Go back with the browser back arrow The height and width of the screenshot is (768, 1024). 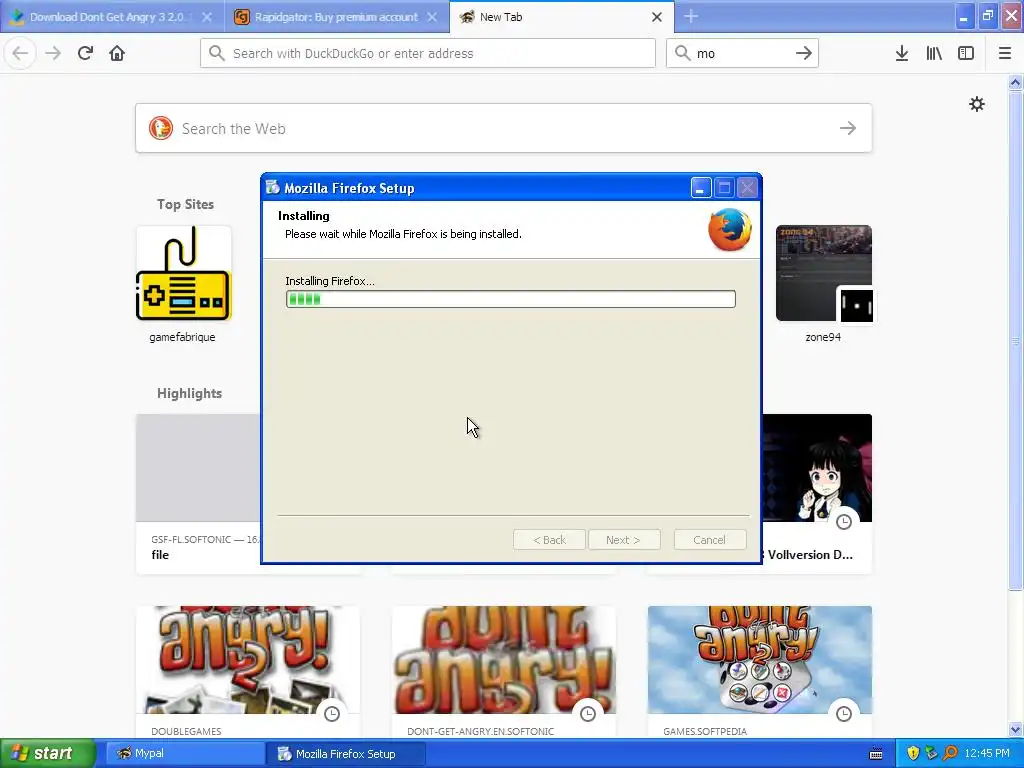20,53
